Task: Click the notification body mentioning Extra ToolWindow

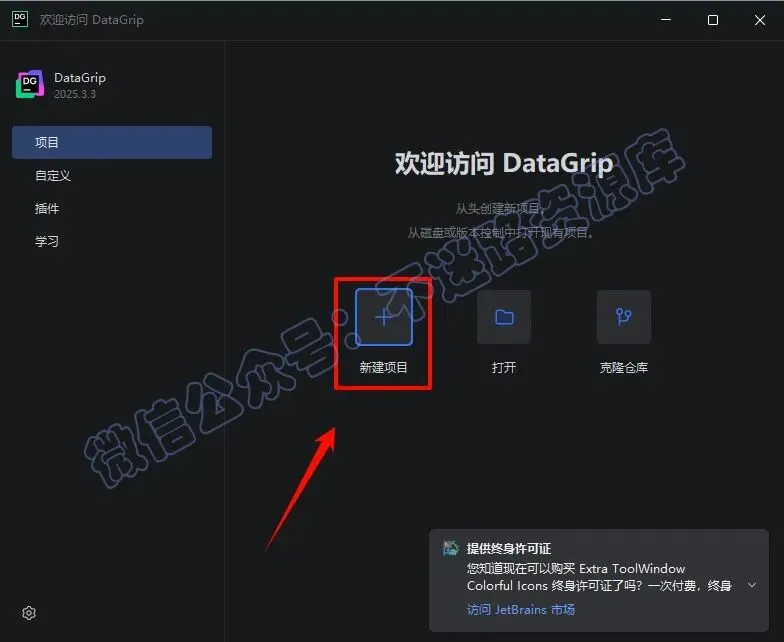Action: [599, 577]
